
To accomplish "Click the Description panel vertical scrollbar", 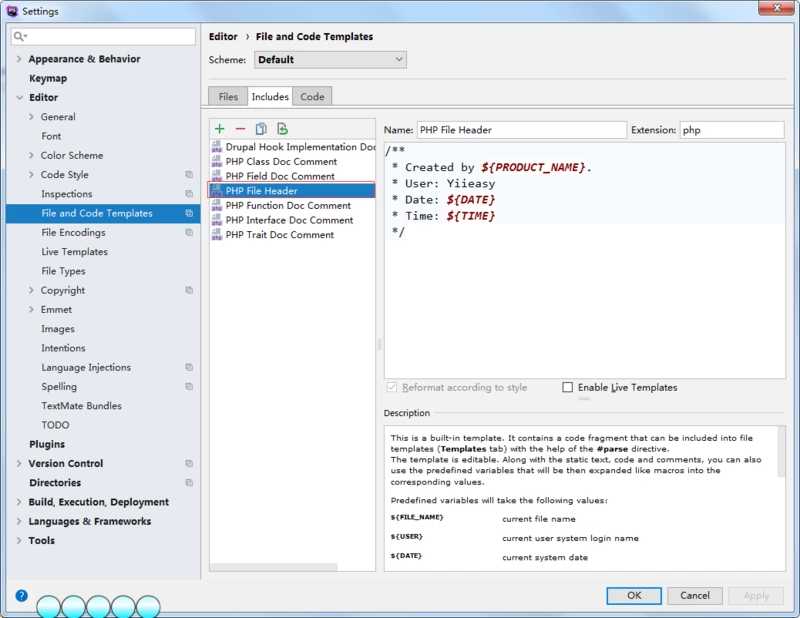I will point(781,452).
